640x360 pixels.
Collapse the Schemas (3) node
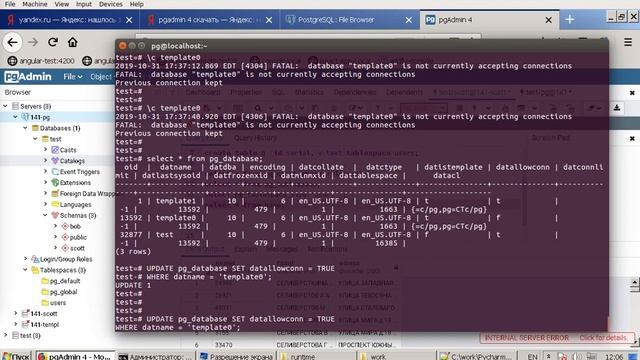pos(46,216)
